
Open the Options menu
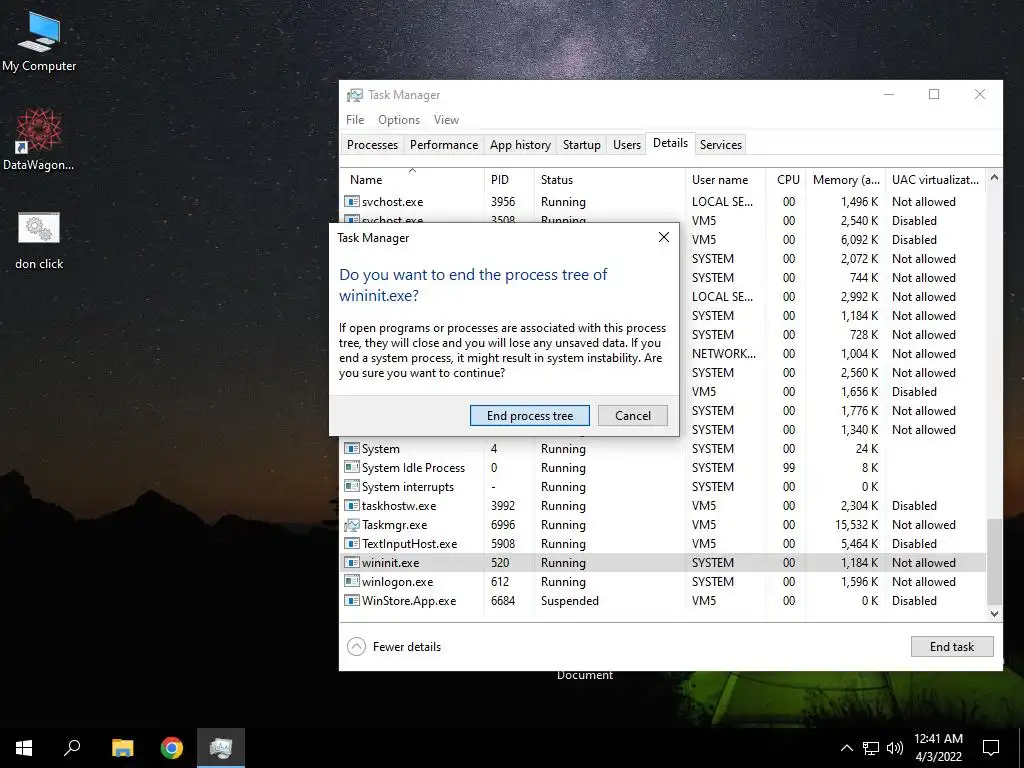(399, 120)
